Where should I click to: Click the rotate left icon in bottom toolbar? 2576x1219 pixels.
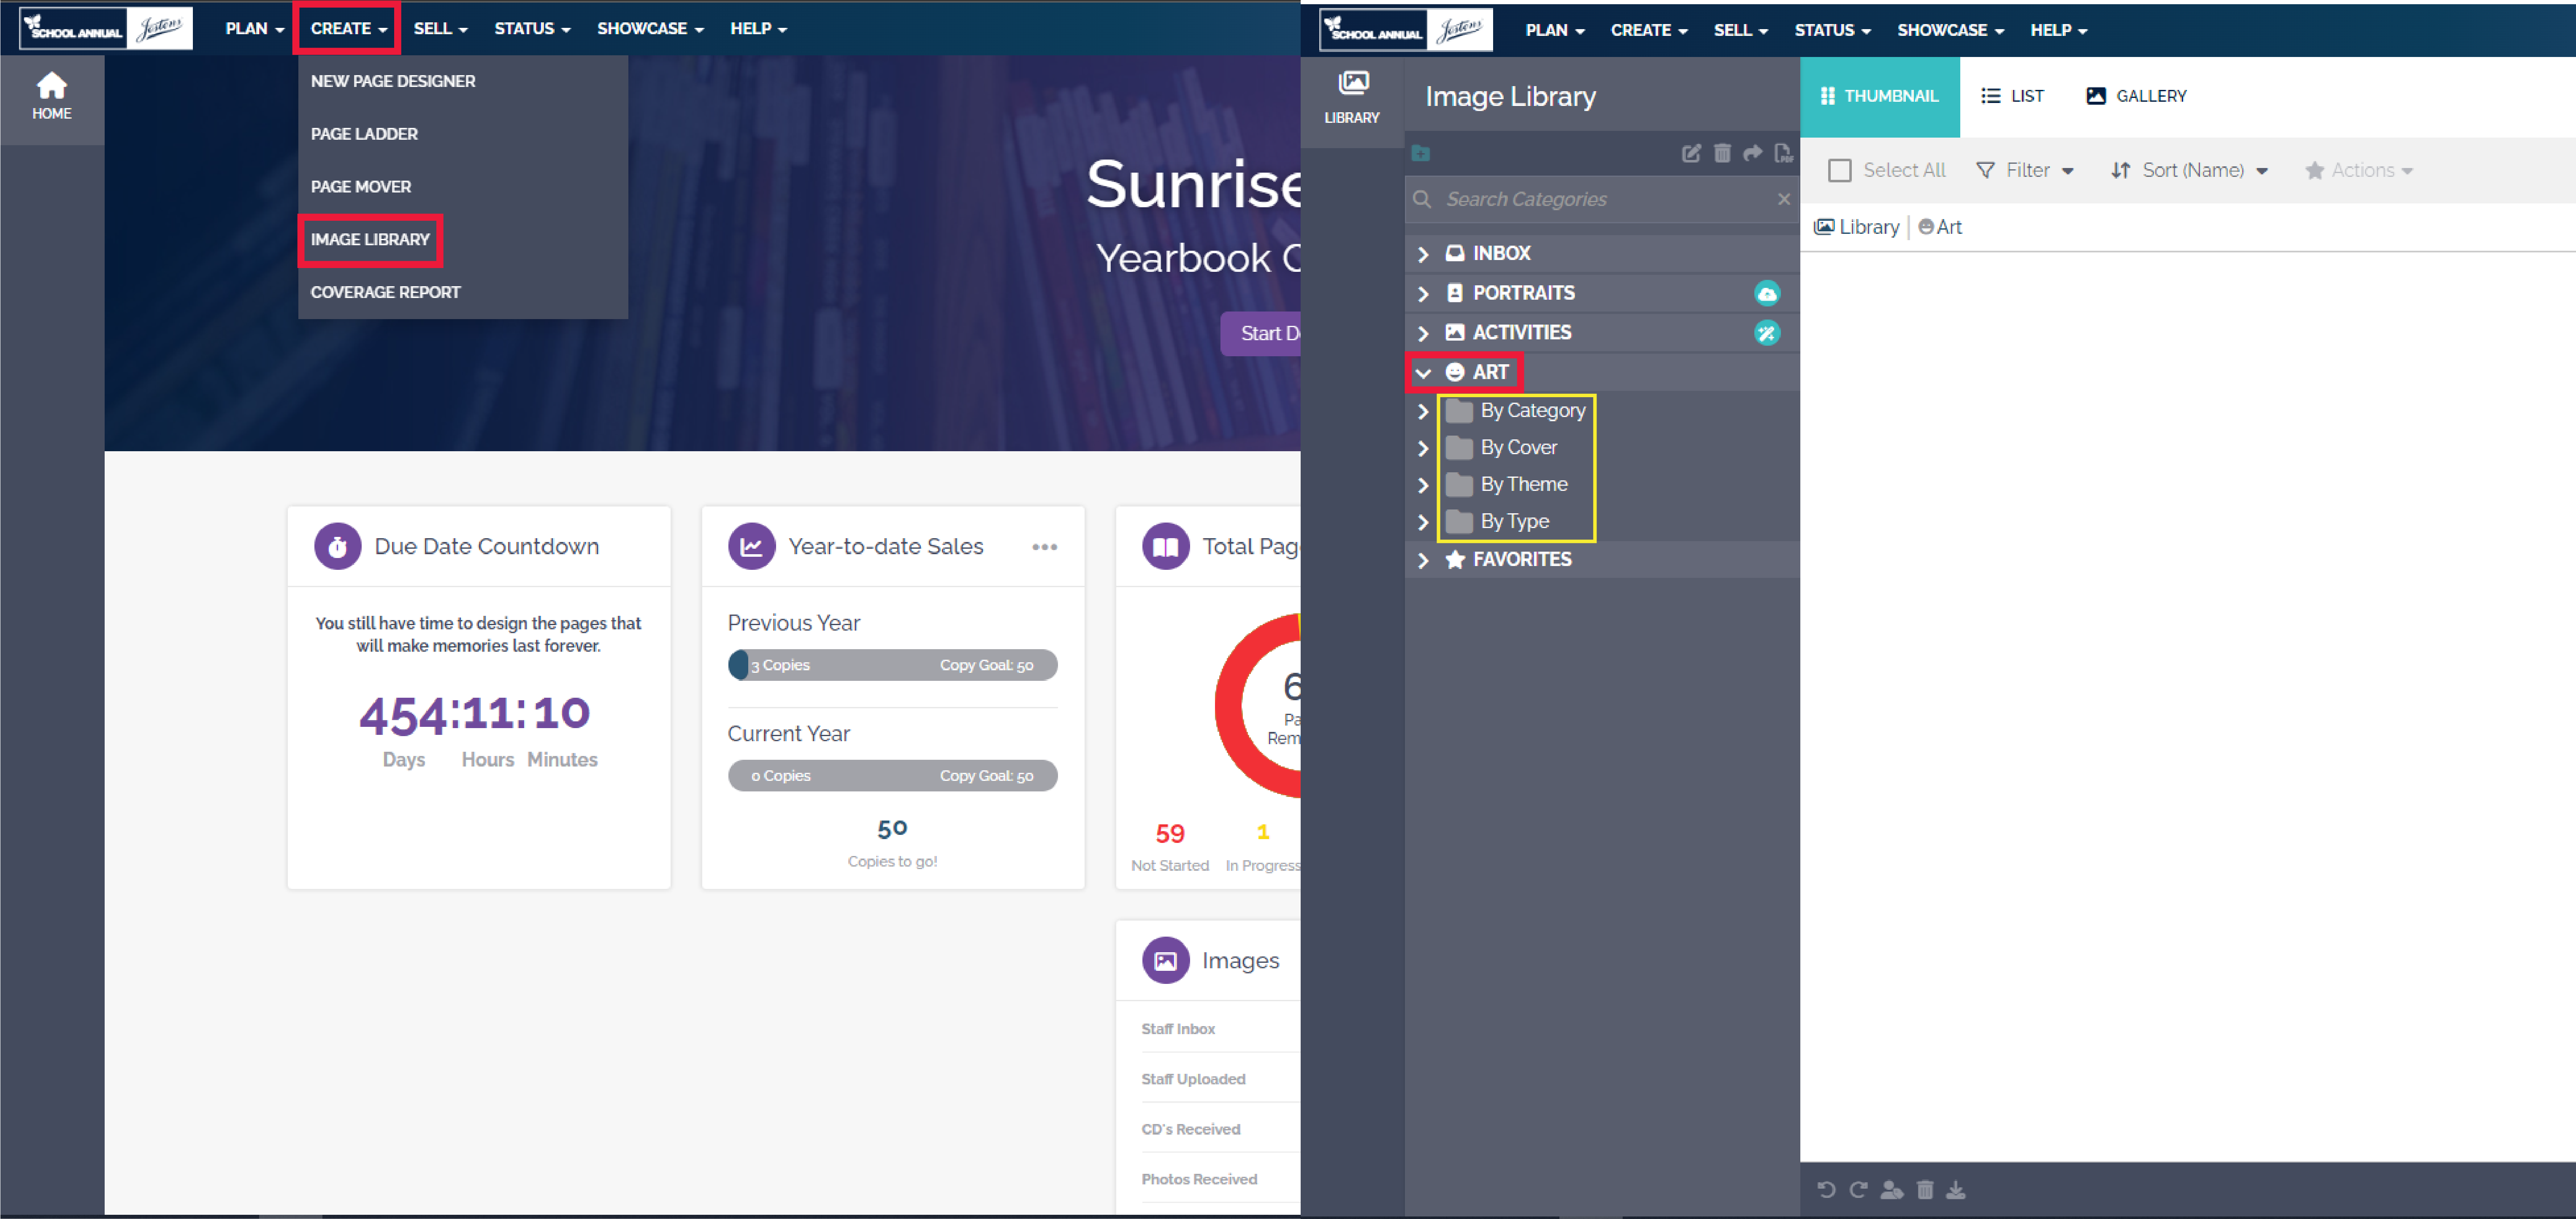[1826, 1189]
